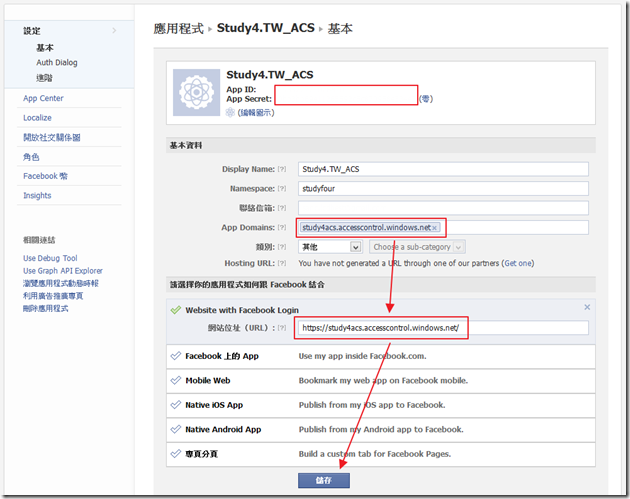This screenshot has width=630, height=499.
Task: Click the App Domains help [?] icon
Action: (x=282, y=227)
